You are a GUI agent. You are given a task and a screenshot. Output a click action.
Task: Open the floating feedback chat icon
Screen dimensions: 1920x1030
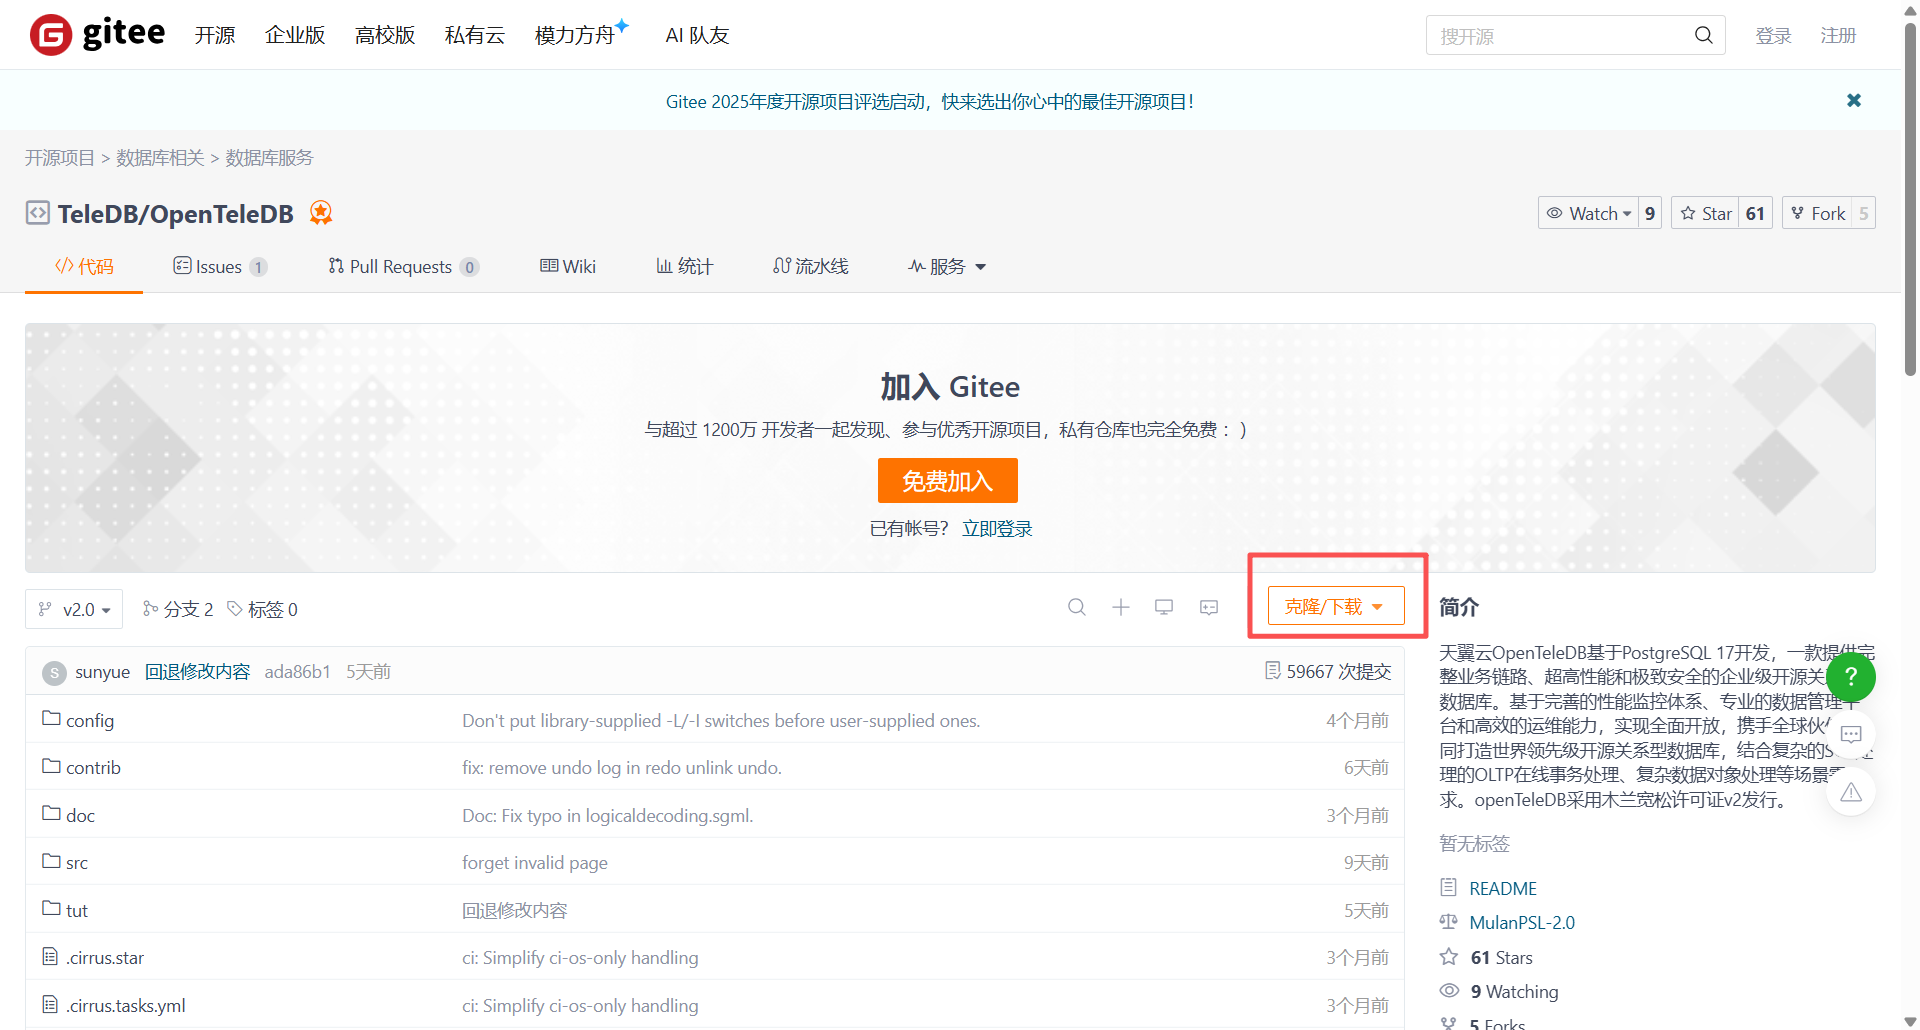click(x=1851, y=734)
